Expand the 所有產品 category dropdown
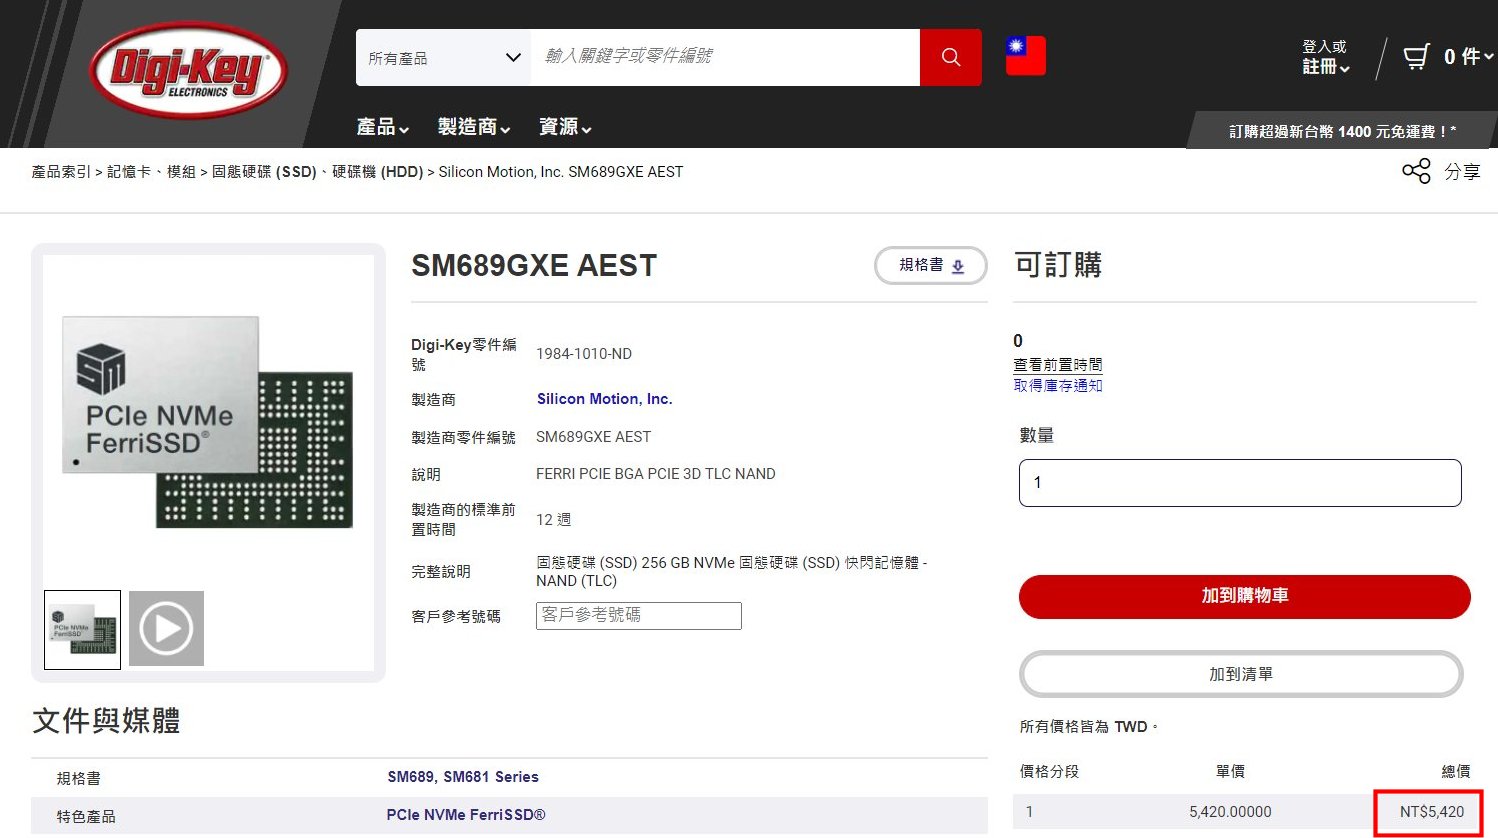Viewport: 1498px width, 838px height. click(x=443, y=58)
